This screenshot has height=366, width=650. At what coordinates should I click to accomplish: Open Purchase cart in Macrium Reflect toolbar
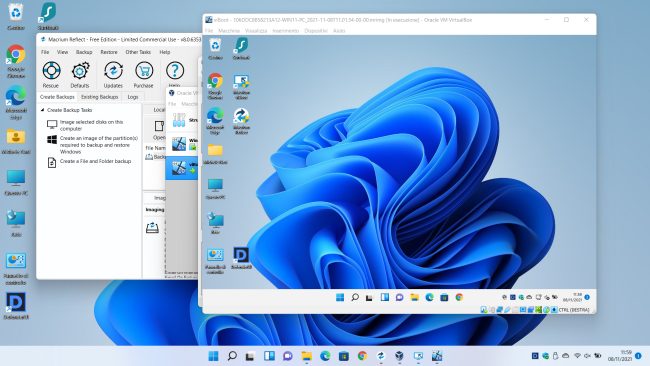coord(143,75)
